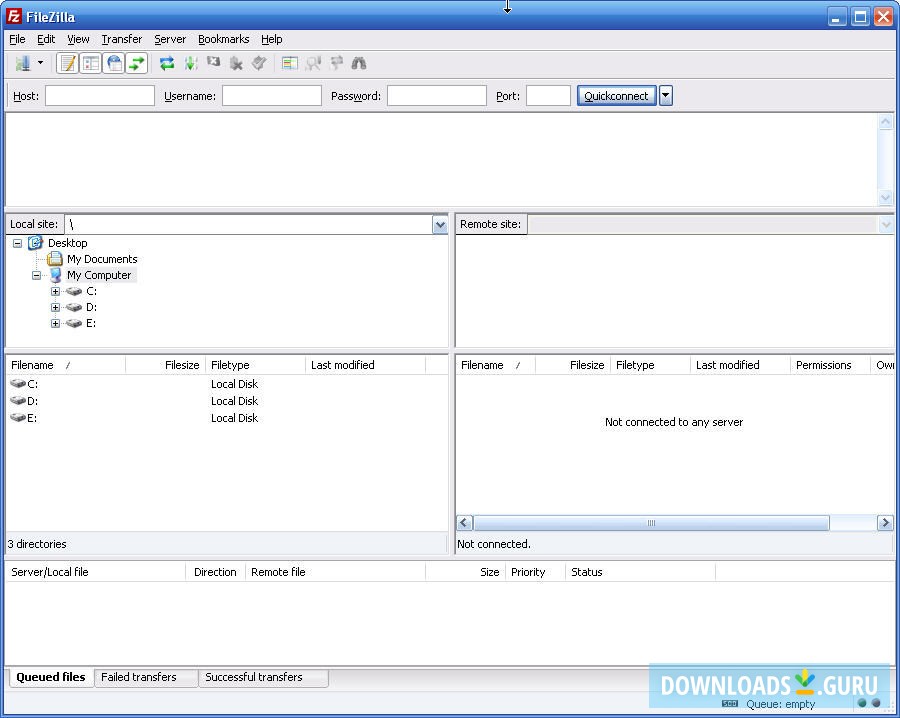The height and width of the screenshot is (718, 900).
Task: Click the C: drive icon in file list
Action: coord(18,383)
